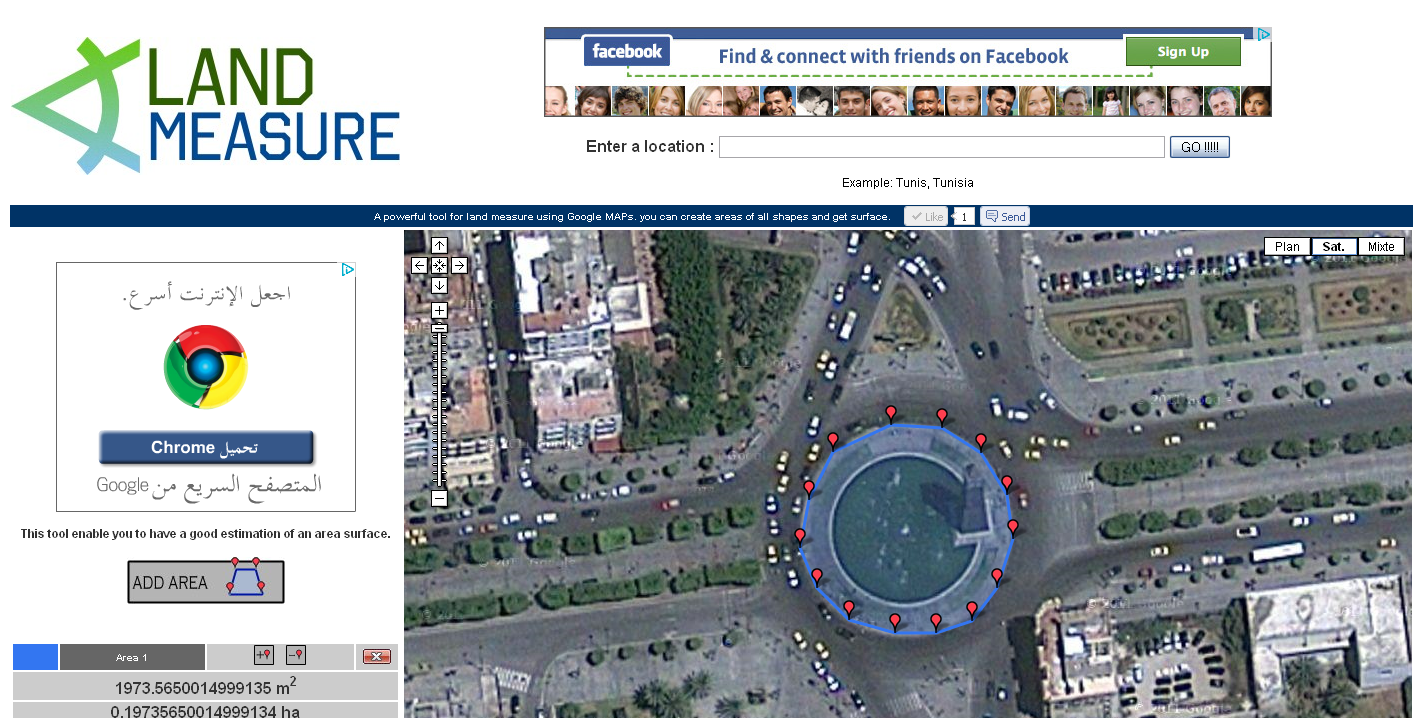Pan the map up with arrow button
Viewport: 1423px width, 718px height.
(x=439, y=246)
